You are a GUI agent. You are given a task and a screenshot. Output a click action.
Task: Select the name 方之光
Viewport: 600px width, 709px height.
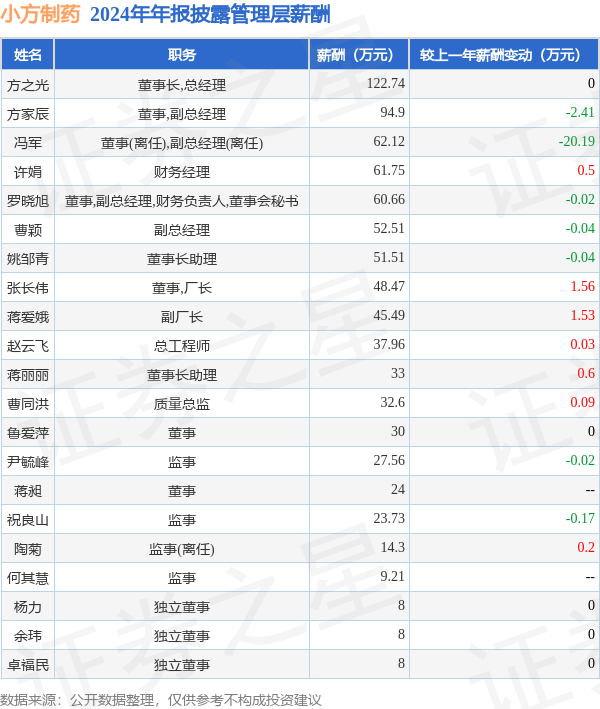click(28, 85)
